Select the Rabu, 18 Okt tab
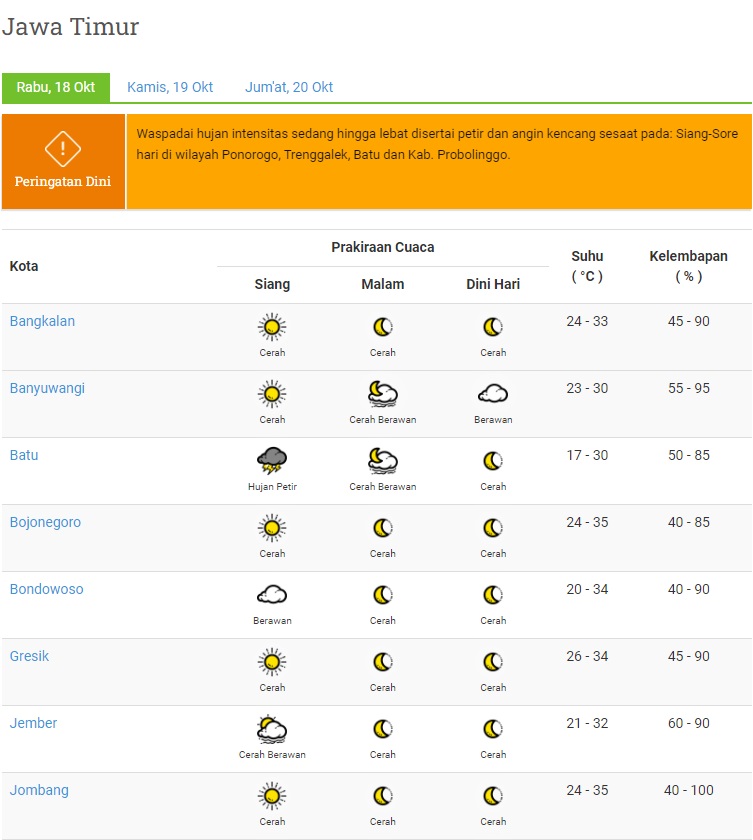753x840 pixels. coord(56,87)
